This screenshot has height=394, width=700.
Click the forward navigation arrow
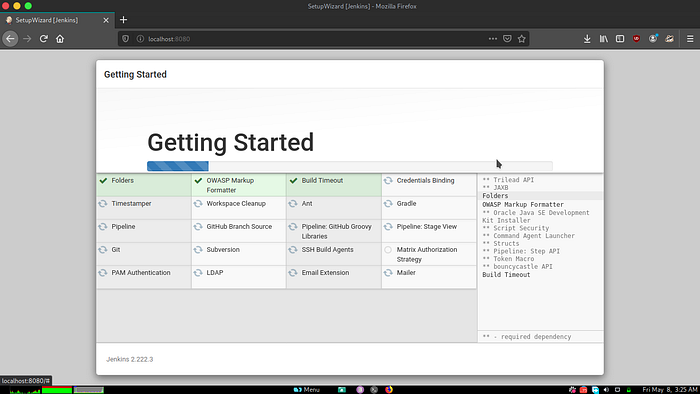[27, 39]
